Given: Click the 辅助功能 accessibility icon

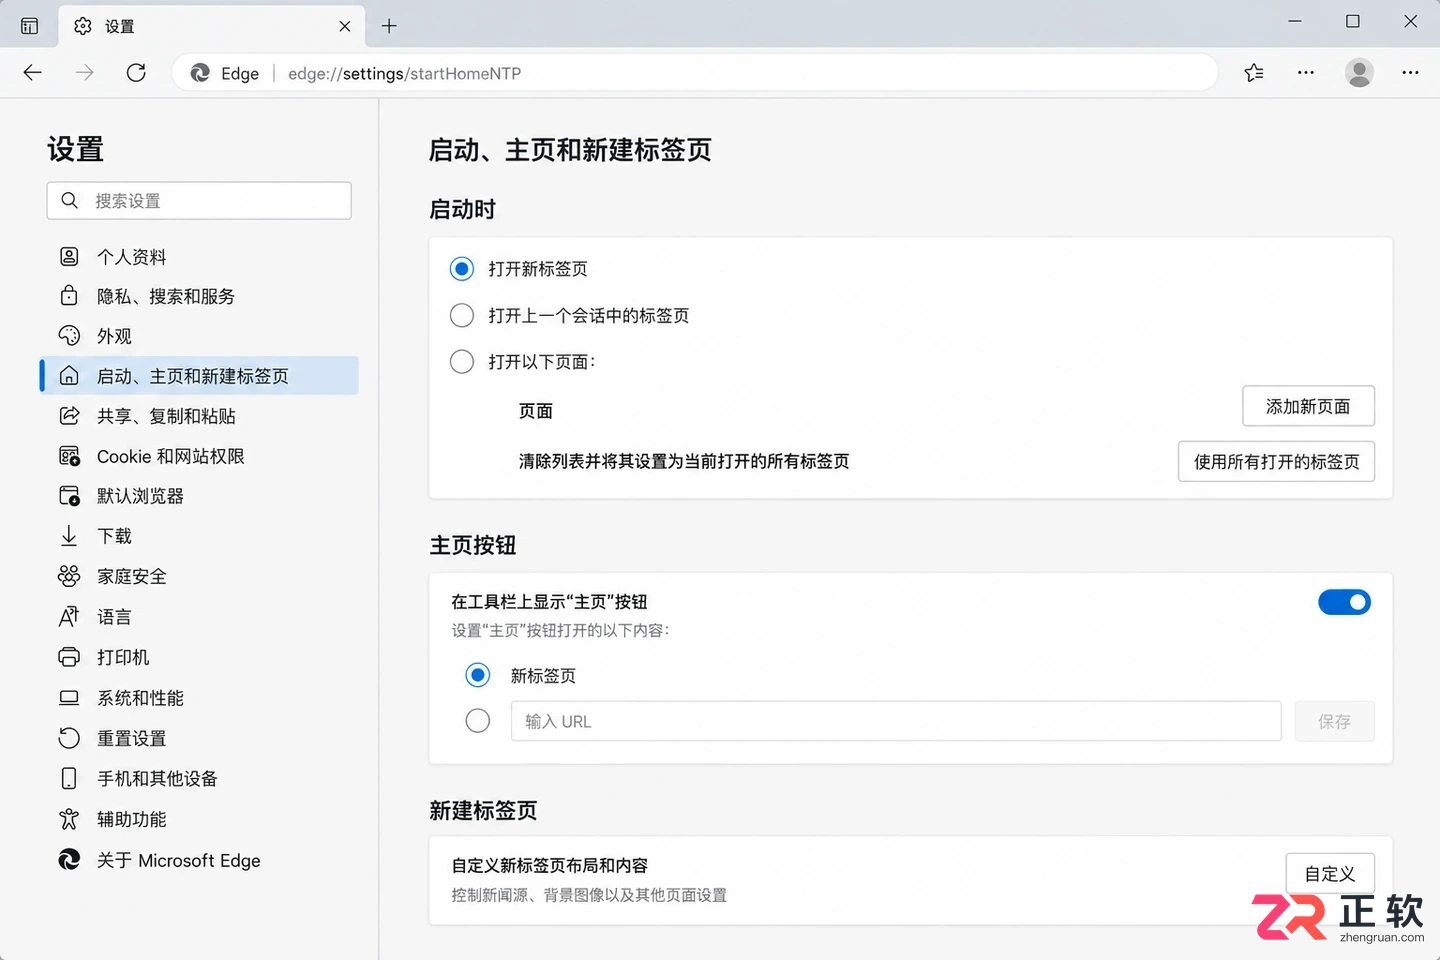Looking at the screenshot, I should pos(69,819).
